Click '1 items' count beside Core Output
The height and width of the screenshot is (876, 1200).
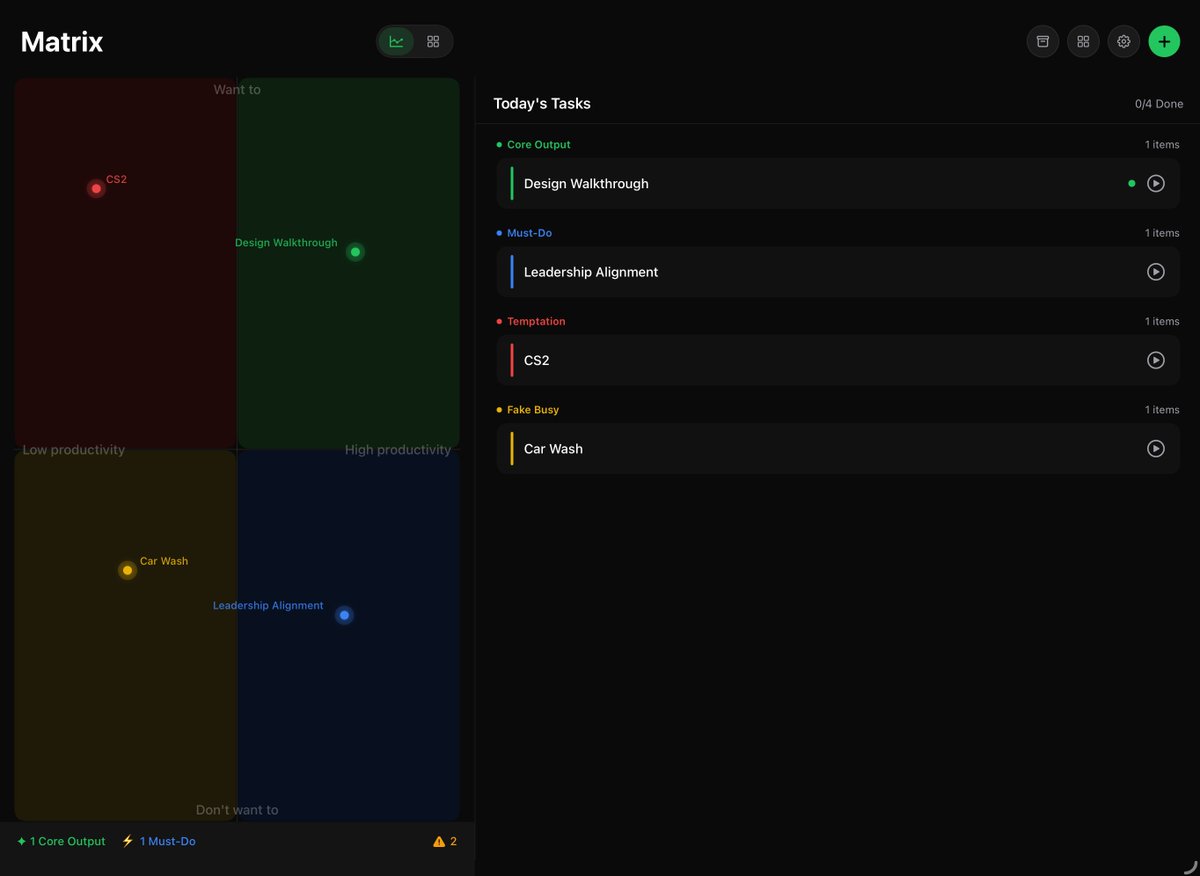click(x=1162, y=145)
